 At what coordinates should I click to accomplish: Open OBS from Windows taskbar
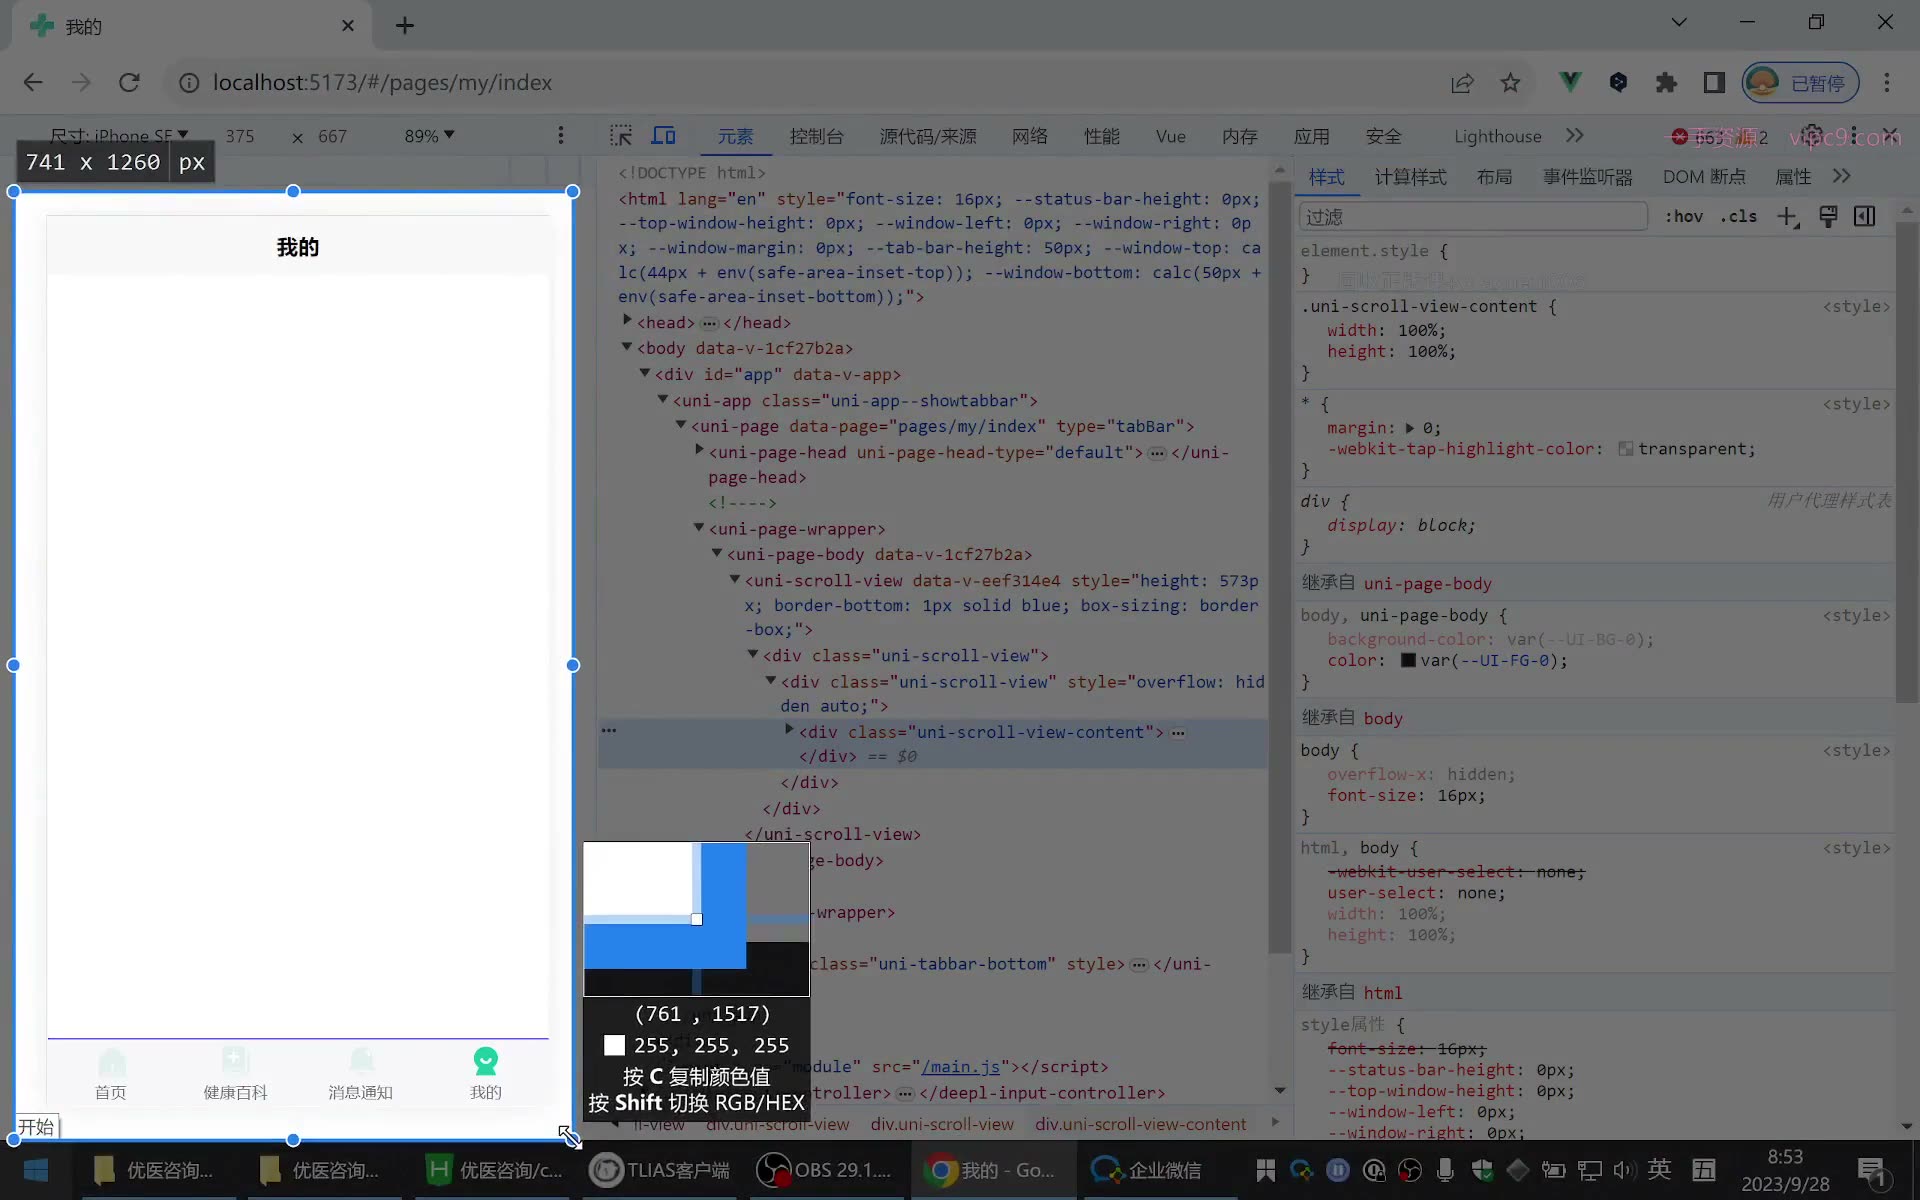[826, 1170]
